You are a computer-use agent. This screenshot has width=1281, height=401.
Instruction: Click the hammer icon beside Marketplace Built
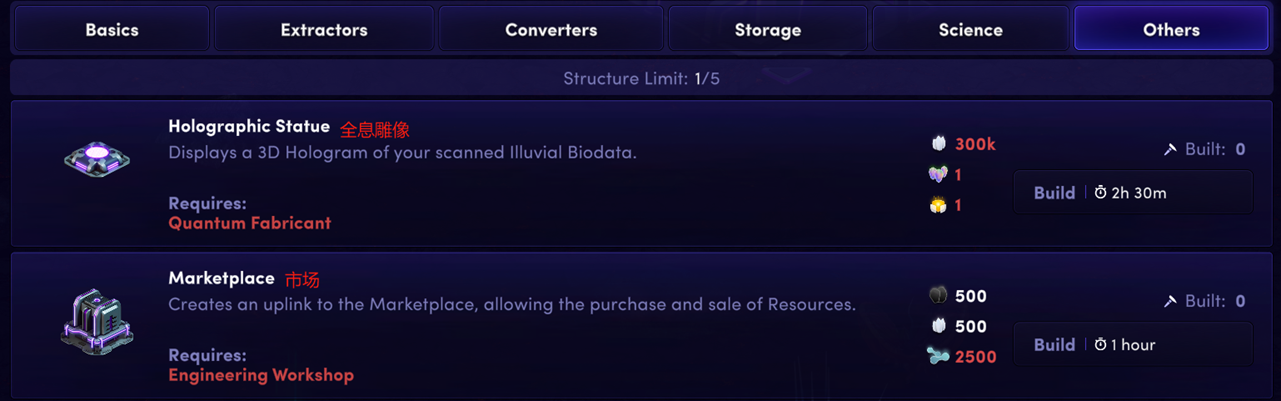point(1170,301)
